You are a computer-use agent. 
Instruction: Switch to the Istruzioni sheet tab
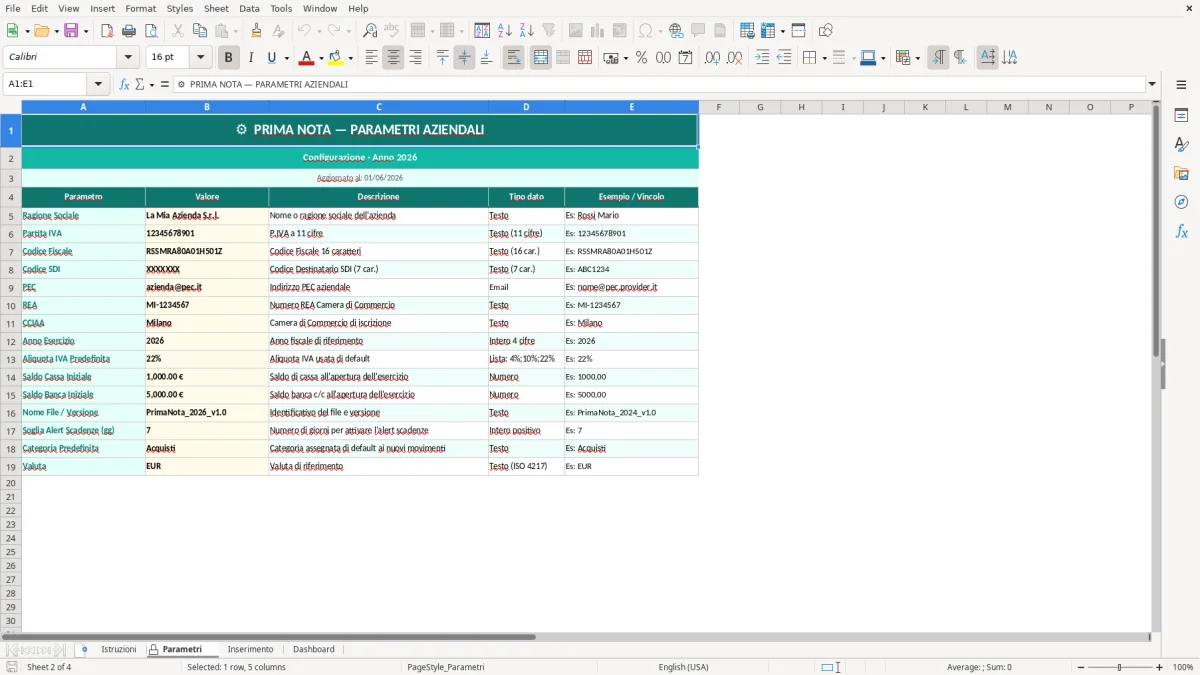click(x=119, y=649)
